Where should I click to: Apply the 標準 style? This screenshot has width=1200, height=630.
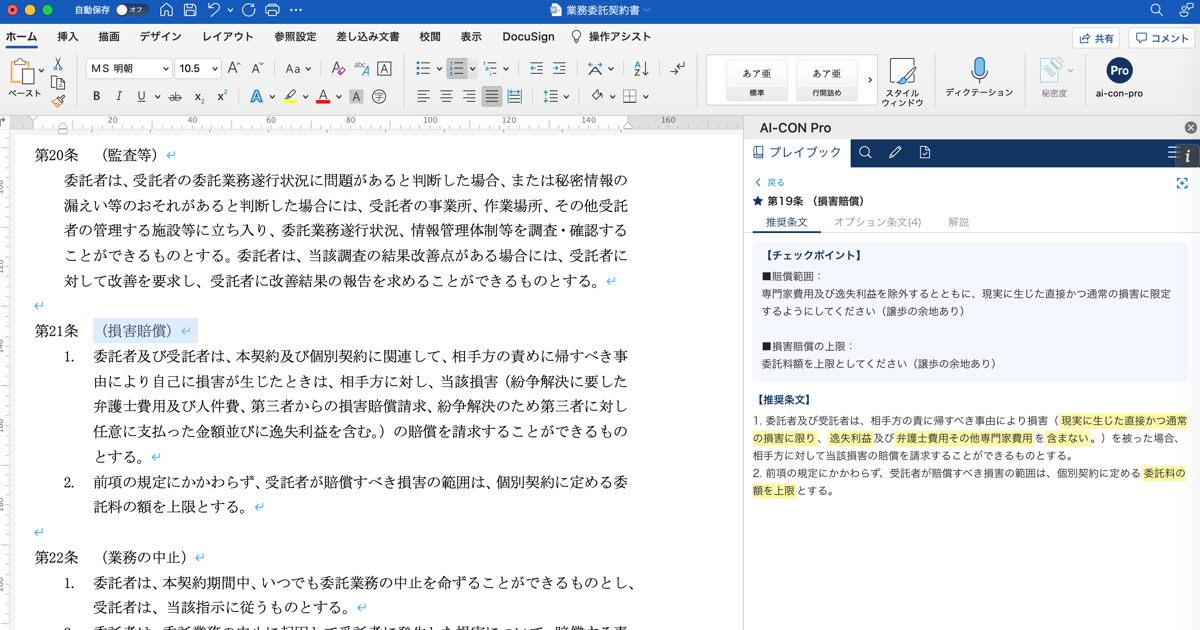(756, 80)
